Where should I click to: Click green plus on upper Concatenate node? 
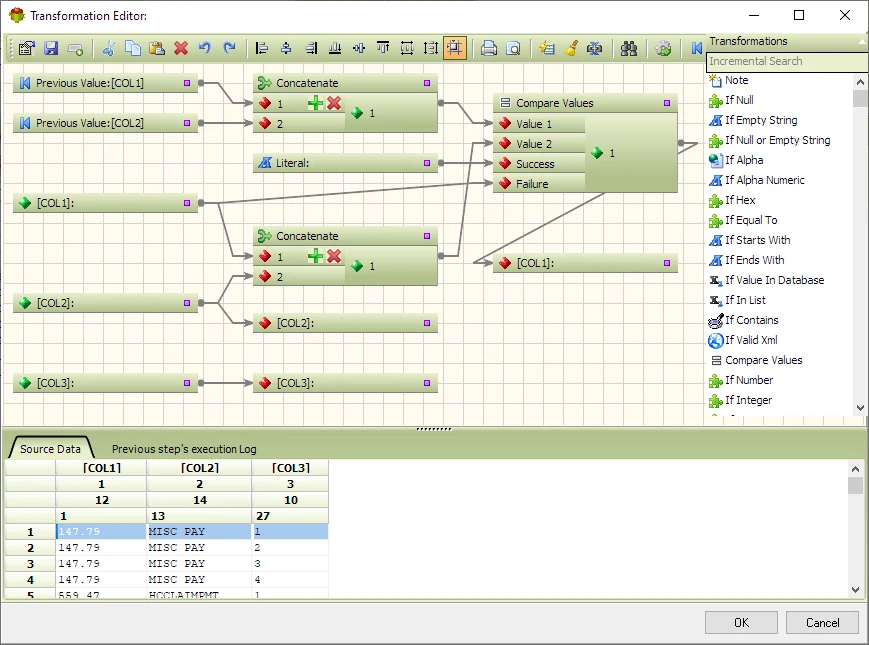coord(315,103)
